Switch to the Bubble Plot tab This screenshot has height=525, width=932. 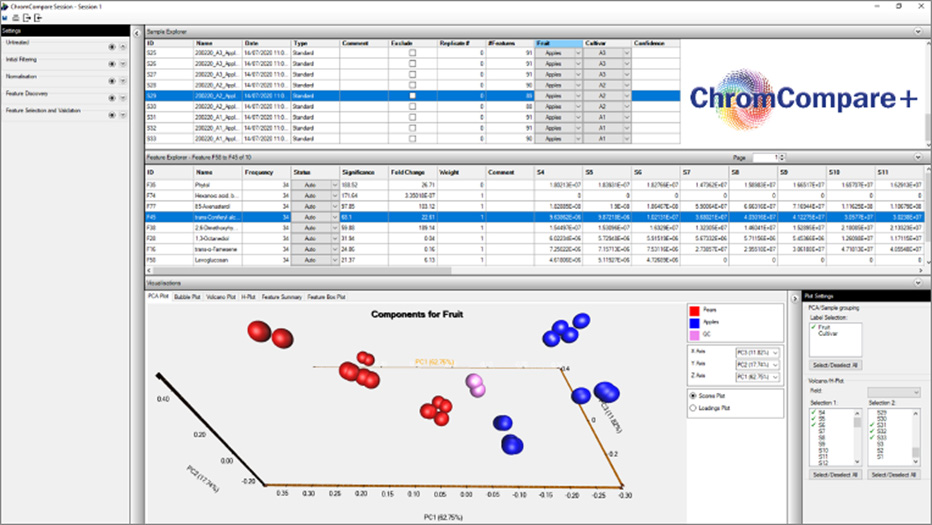point(187,297)
